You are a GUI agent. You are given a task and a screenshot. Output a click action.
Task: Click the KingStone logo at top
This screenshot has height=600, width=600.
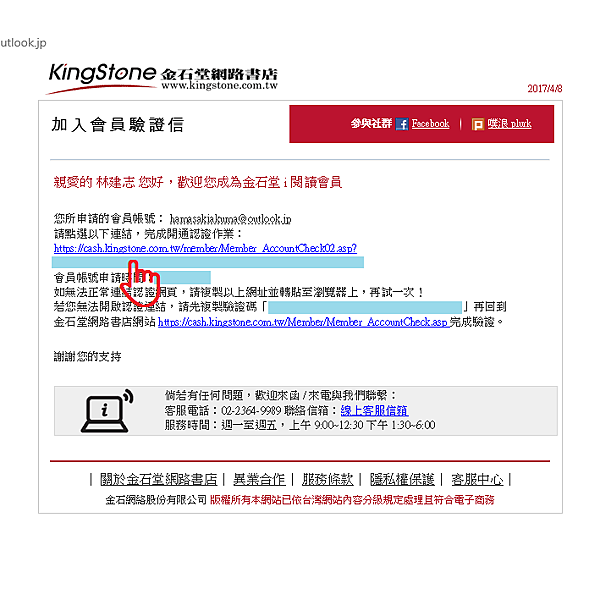[103, 77]
